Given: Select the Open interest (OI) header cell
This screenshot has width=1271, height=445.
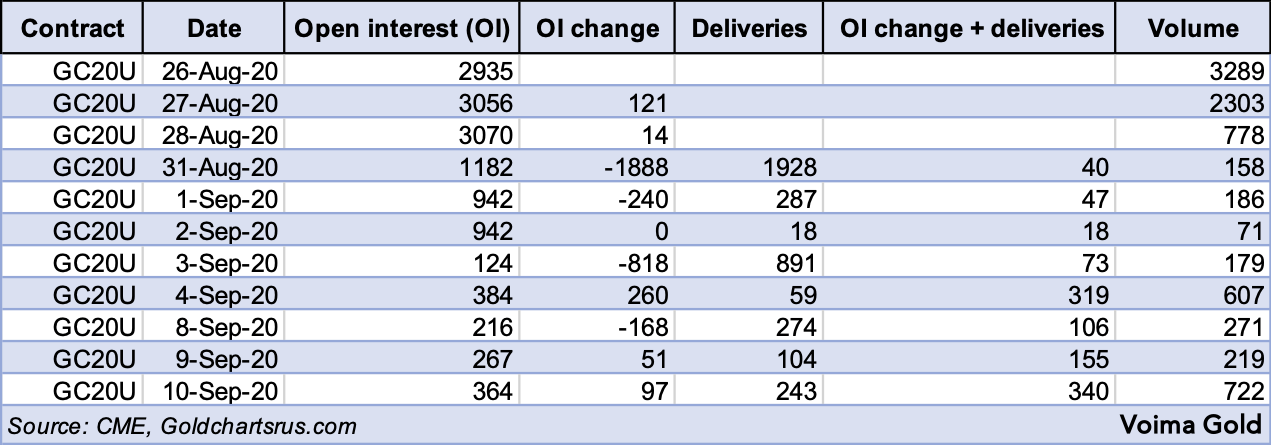Looking at the screenshot, I should (x=402, y=28).
